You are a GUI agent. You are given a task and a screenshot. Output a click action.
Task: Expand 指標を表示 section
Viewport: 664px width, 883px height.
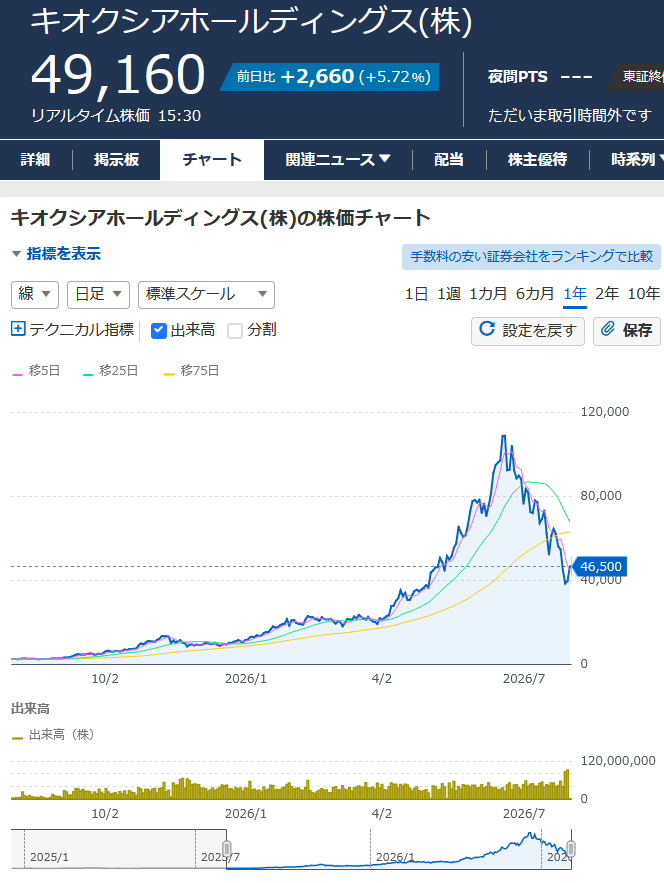56,254
